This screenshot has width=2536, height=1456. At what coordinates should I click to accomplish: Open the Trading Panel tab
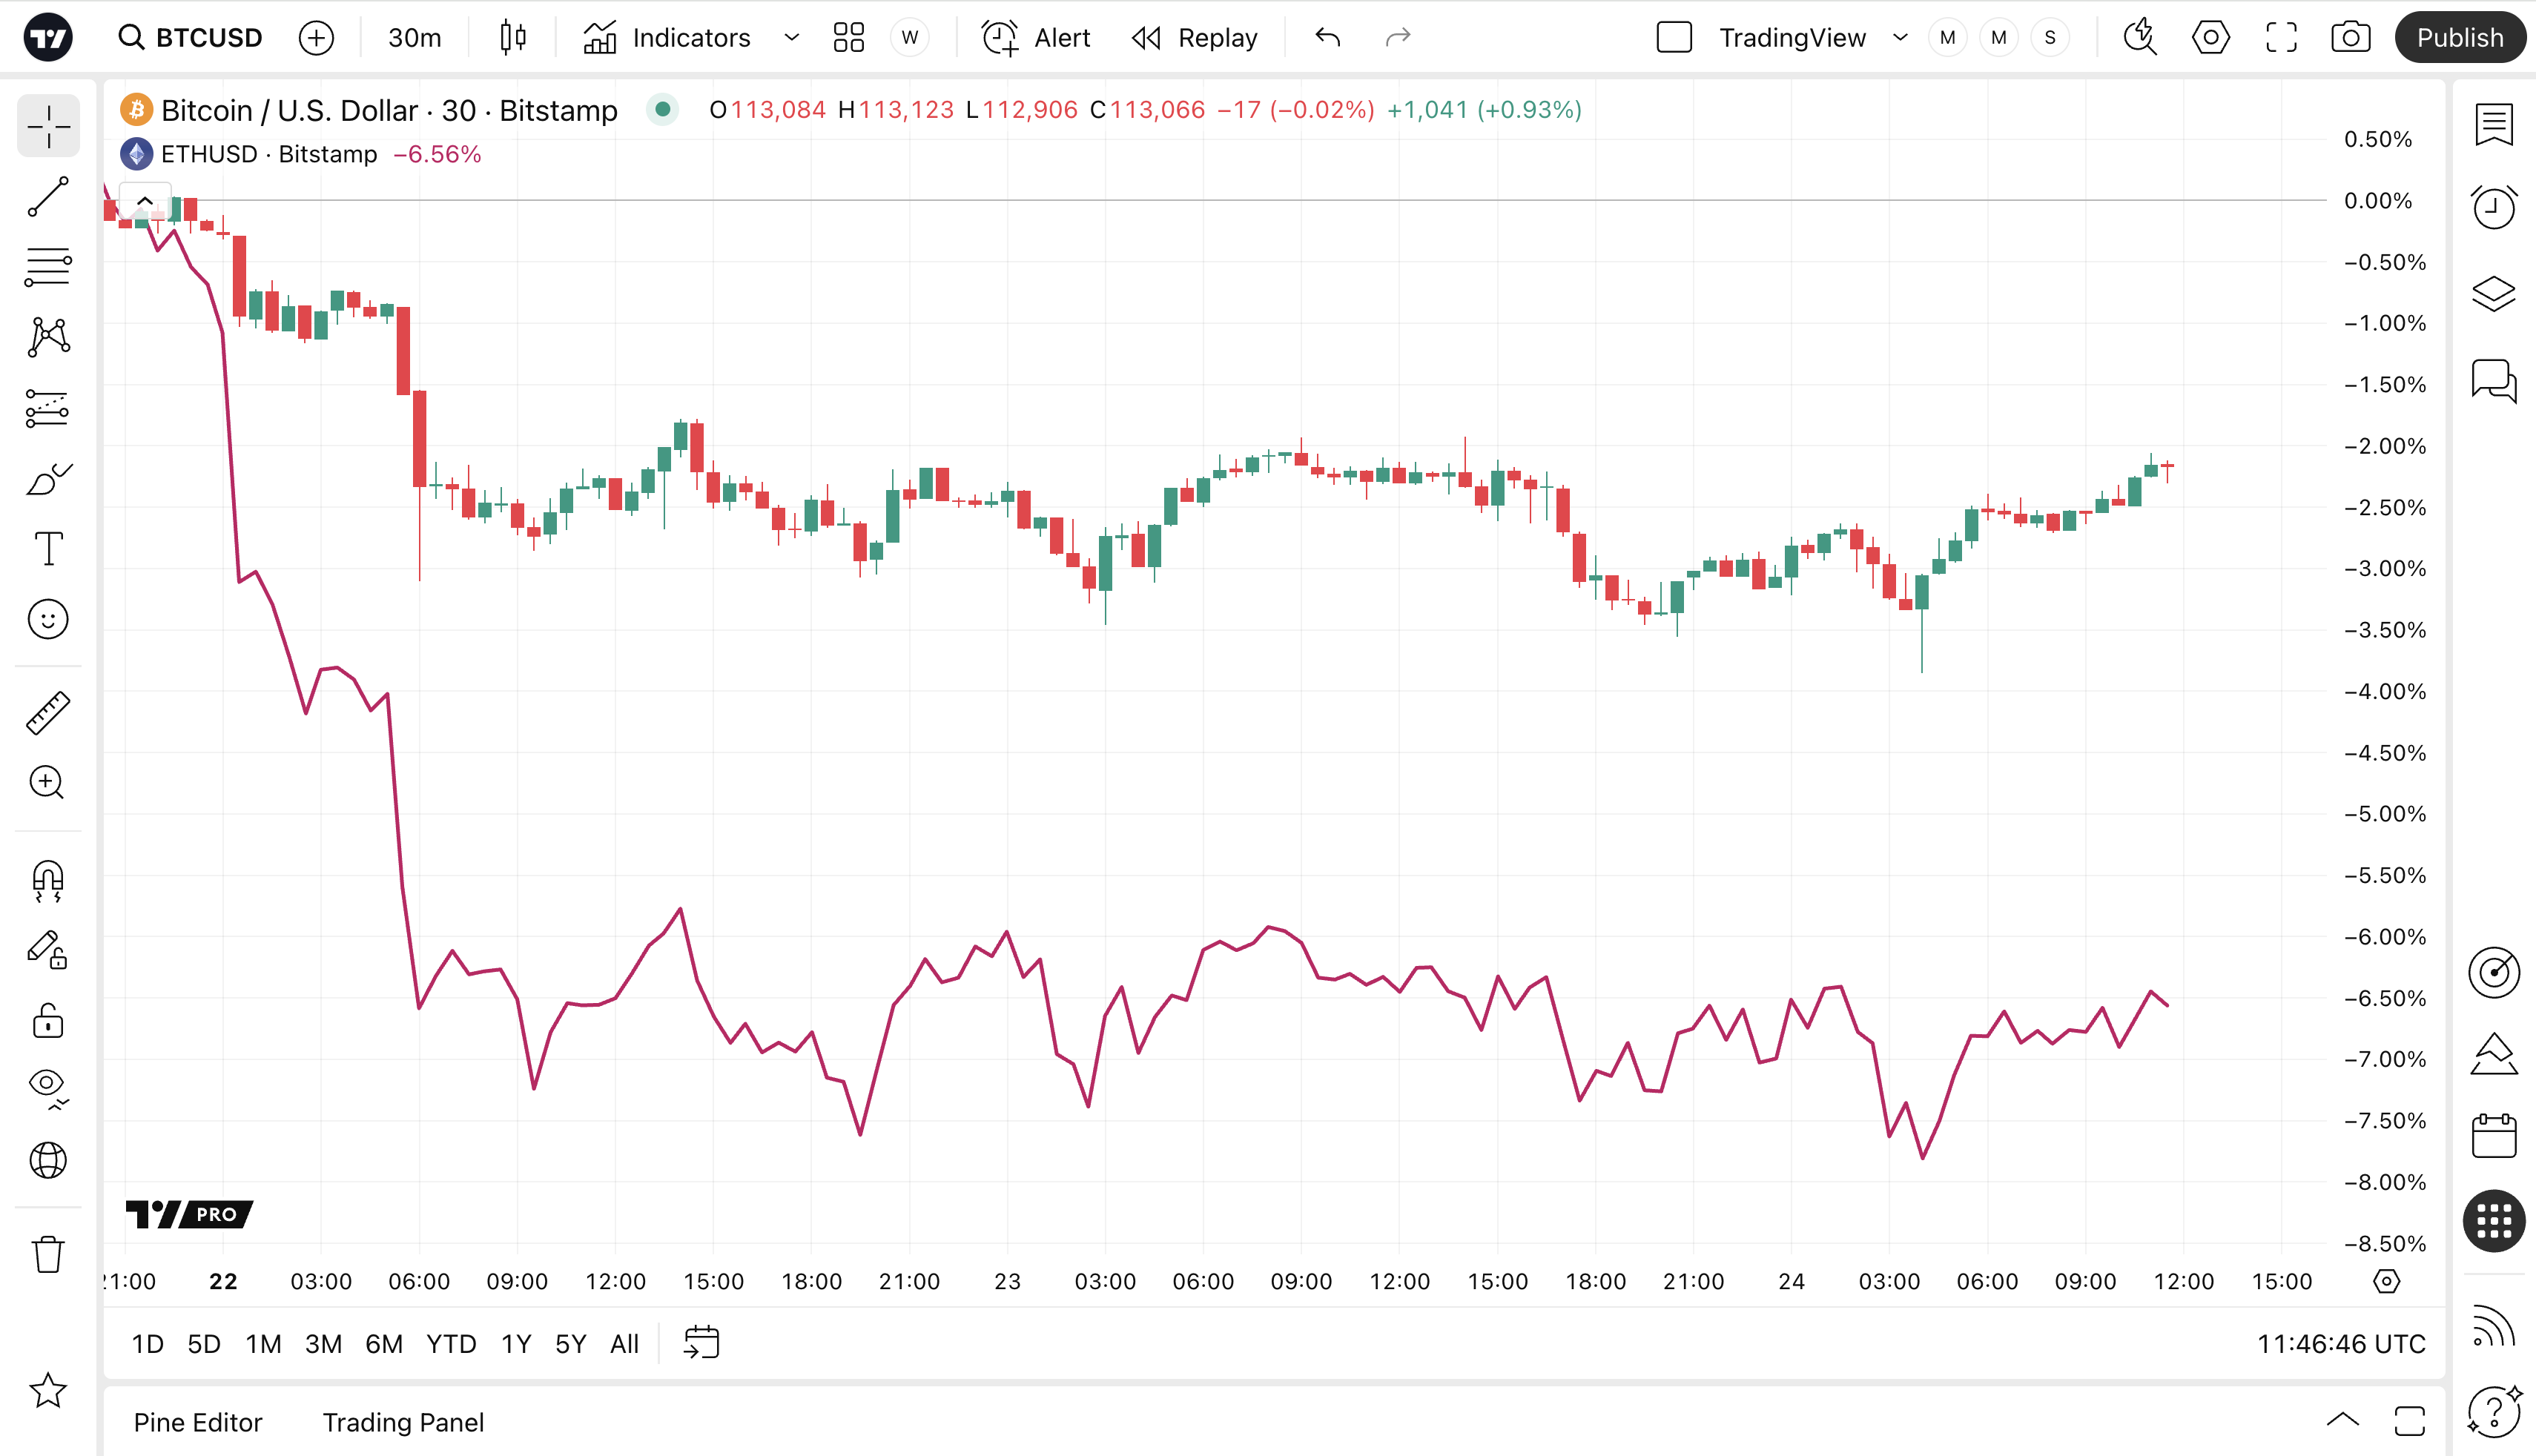pyautogui.click(x=403, y=1422)
